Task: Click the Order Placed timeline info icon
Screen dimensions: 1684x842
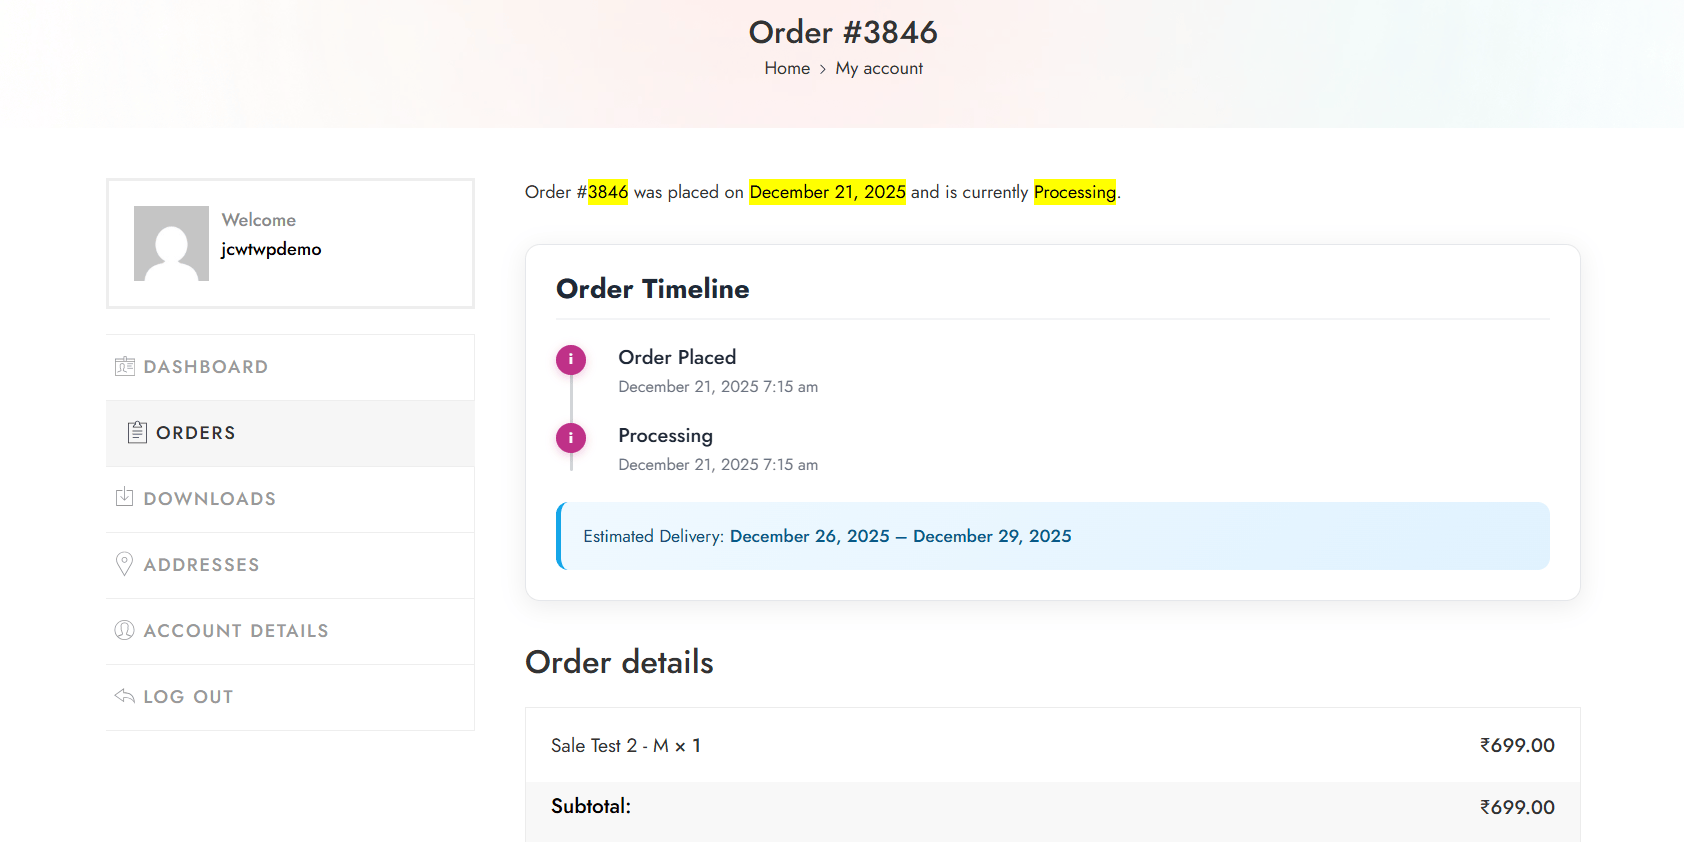Action: tap(571, 360)
